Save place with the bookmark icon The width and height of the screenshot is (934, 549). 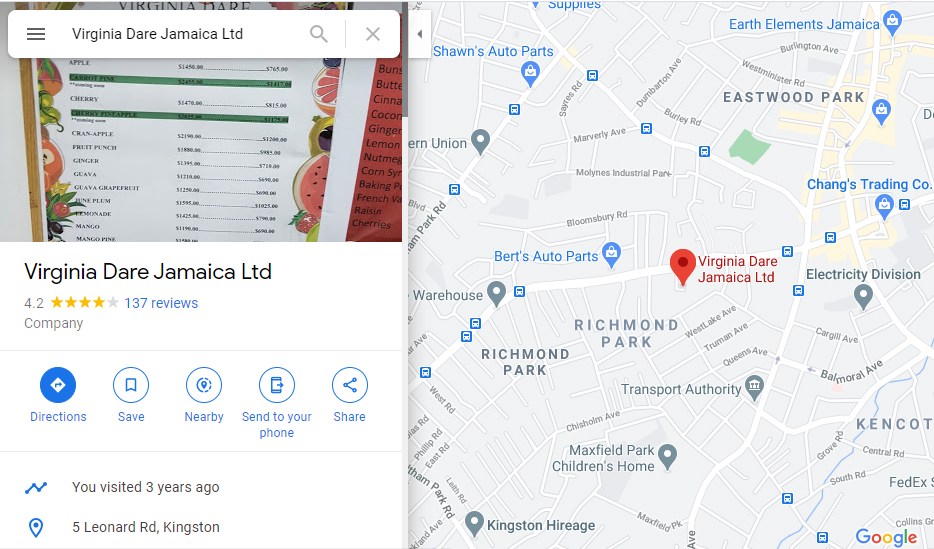pyautogui.click(x=131, y=385)
